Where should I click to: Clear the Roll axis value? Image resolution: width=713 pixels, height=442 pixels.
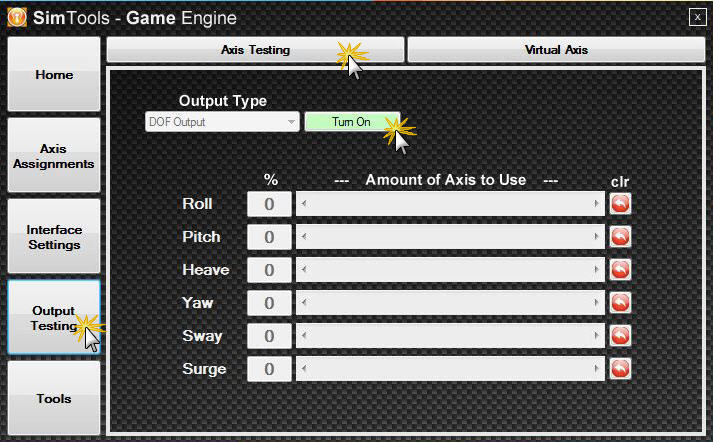click(x=620, y=204)
